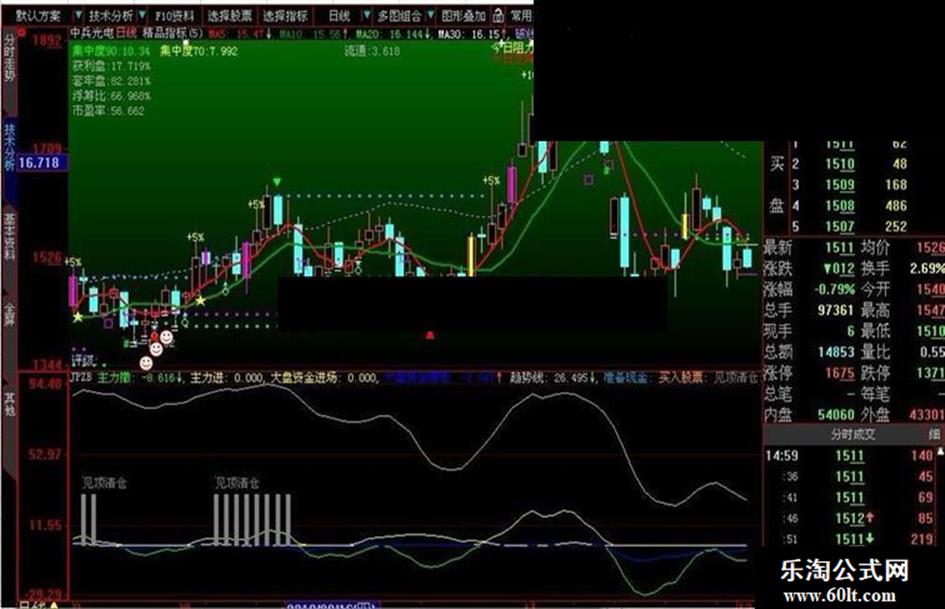Viewport: 945px width, 609px height.
Task: Click the 评级 label at chart bottom-left
Action: (83, 361)
